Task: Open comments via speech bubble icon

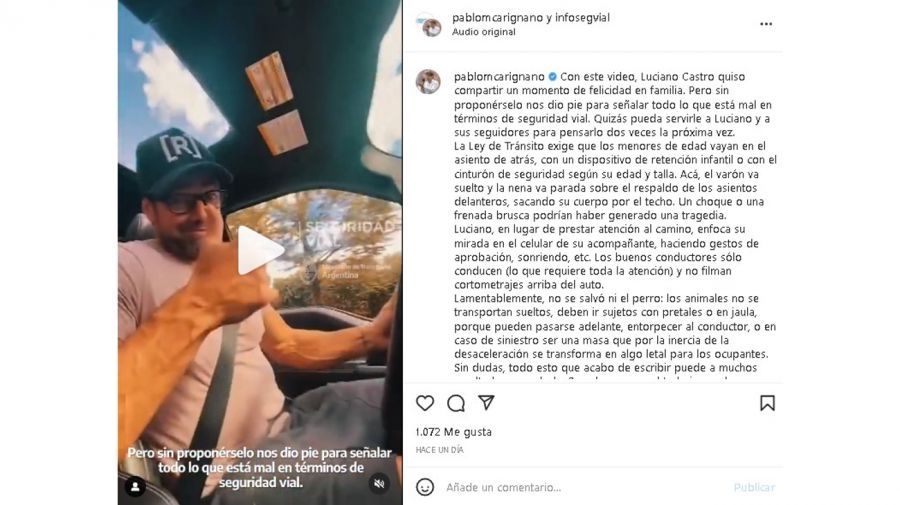Action: click(x=456, y=403)
